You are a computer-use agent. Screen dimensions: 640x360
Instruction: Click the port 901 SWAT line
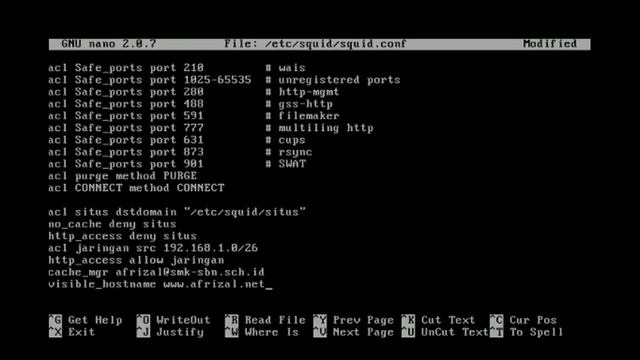click(177, 164)
